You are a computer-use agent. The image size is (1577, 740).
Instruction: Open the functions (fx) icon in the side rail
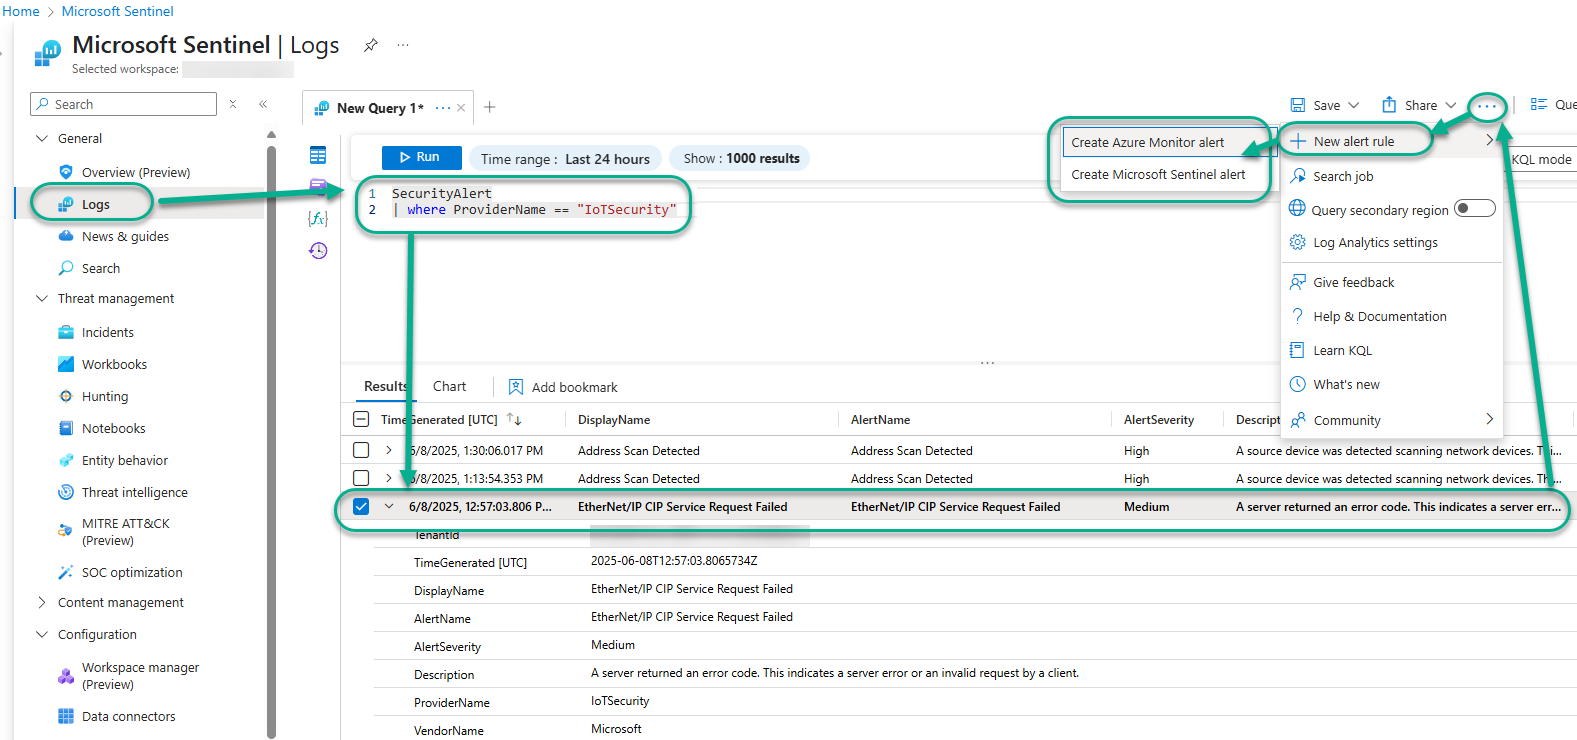pos(318,218)
